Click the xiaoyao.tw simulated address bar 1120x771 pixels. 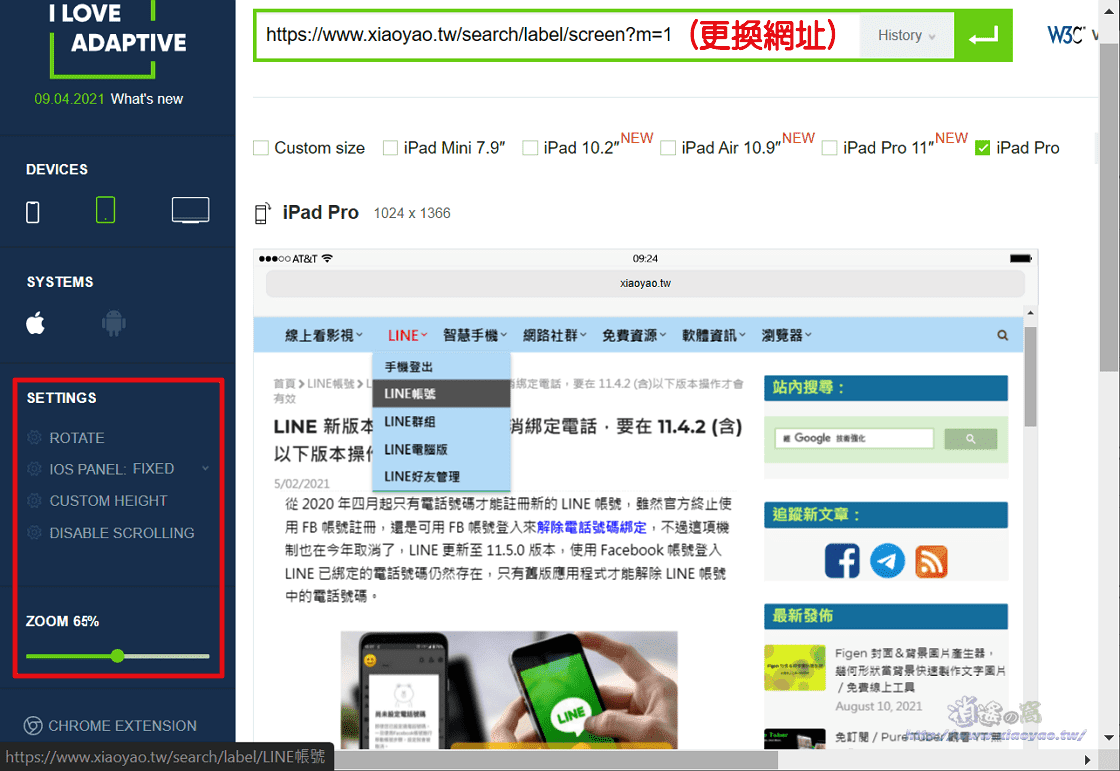pos(645,284)
